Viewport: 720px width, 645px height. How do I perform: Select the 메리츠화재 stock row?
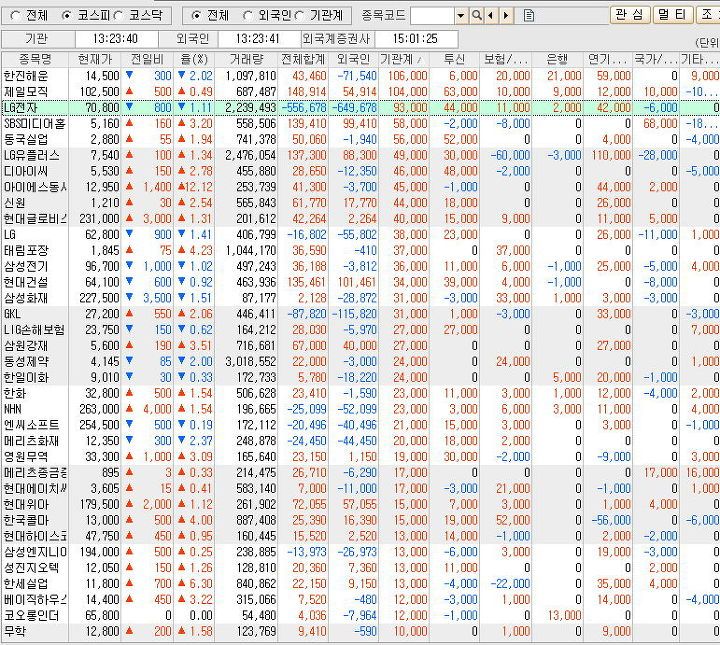[360, 441]
